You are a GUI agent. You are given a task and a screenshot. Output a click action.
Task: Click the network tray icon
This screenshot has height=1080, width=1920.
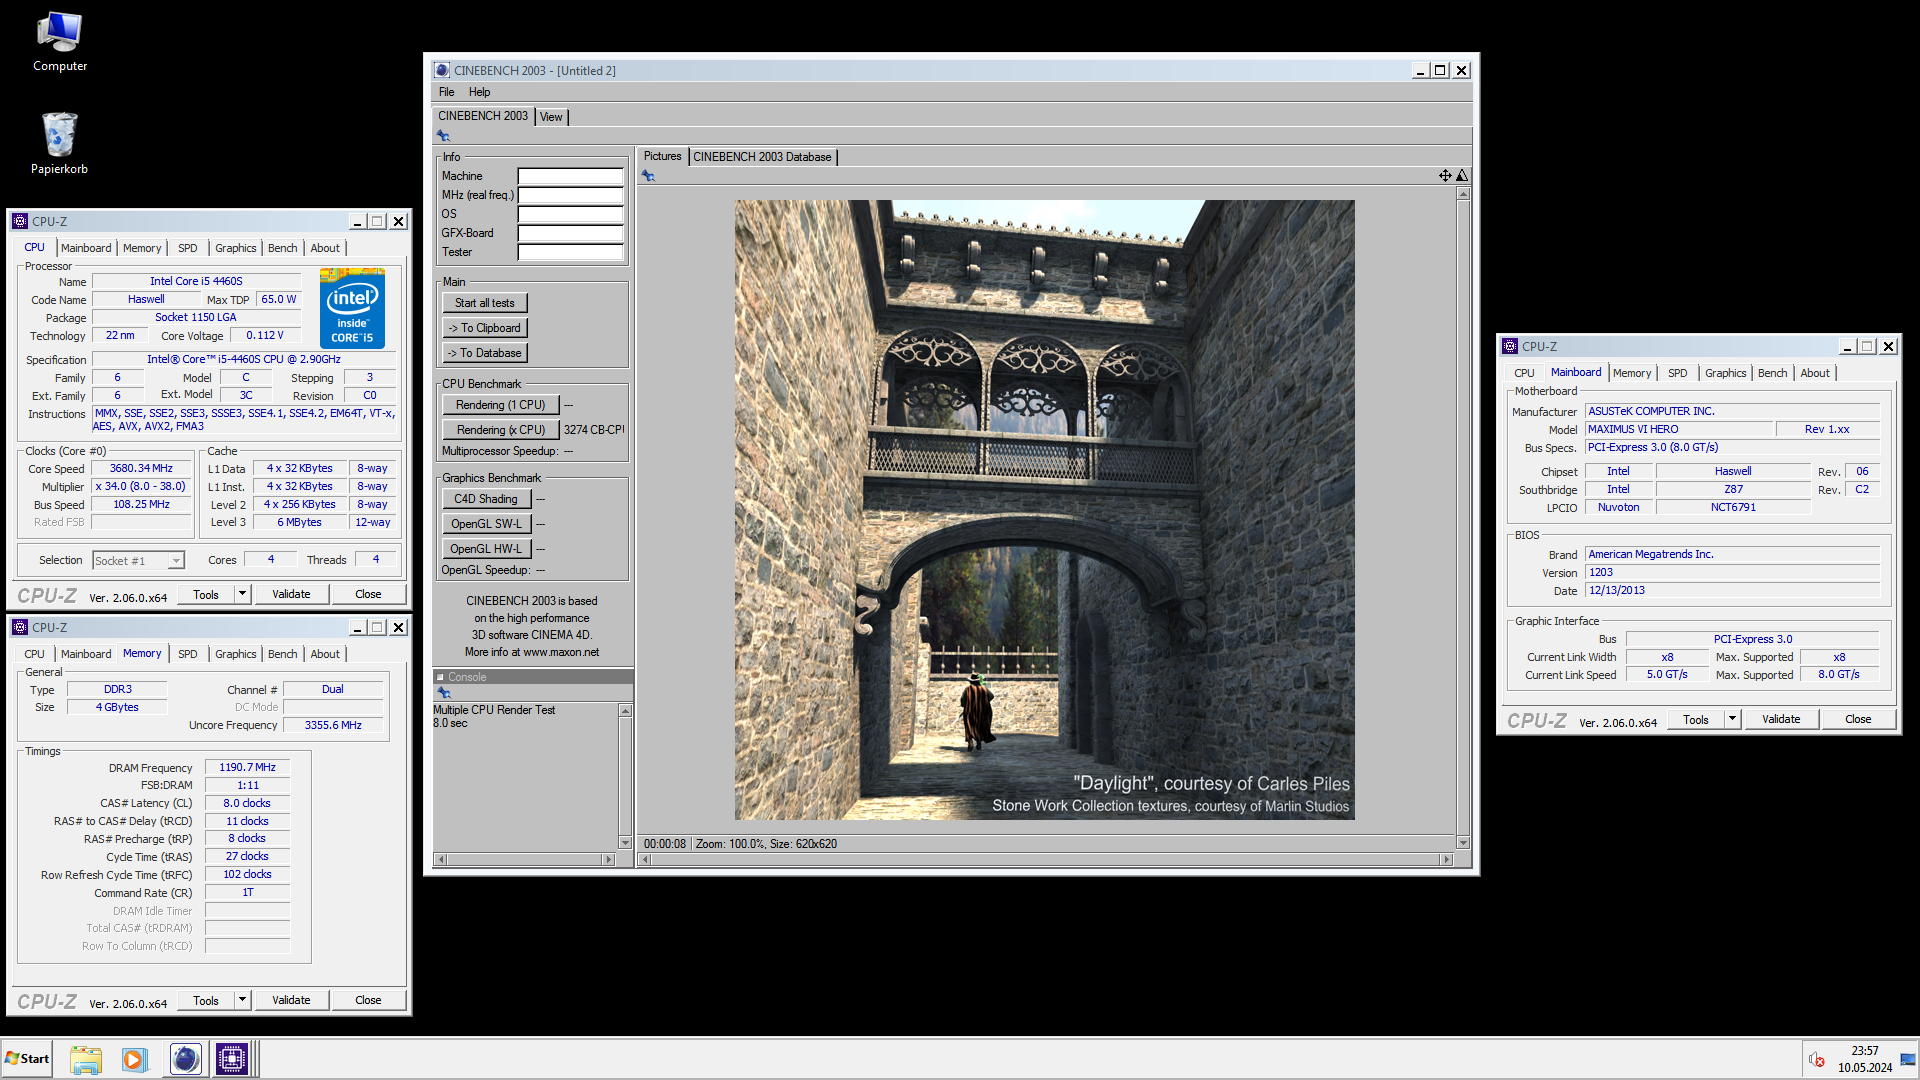[x=1908, y=1059]
